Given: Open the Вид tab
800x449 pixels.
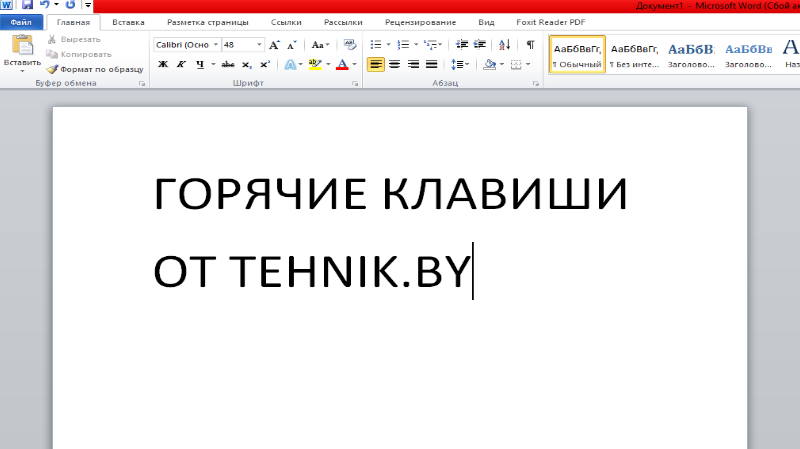Looking at the screenshot, I should click(486, 22).
